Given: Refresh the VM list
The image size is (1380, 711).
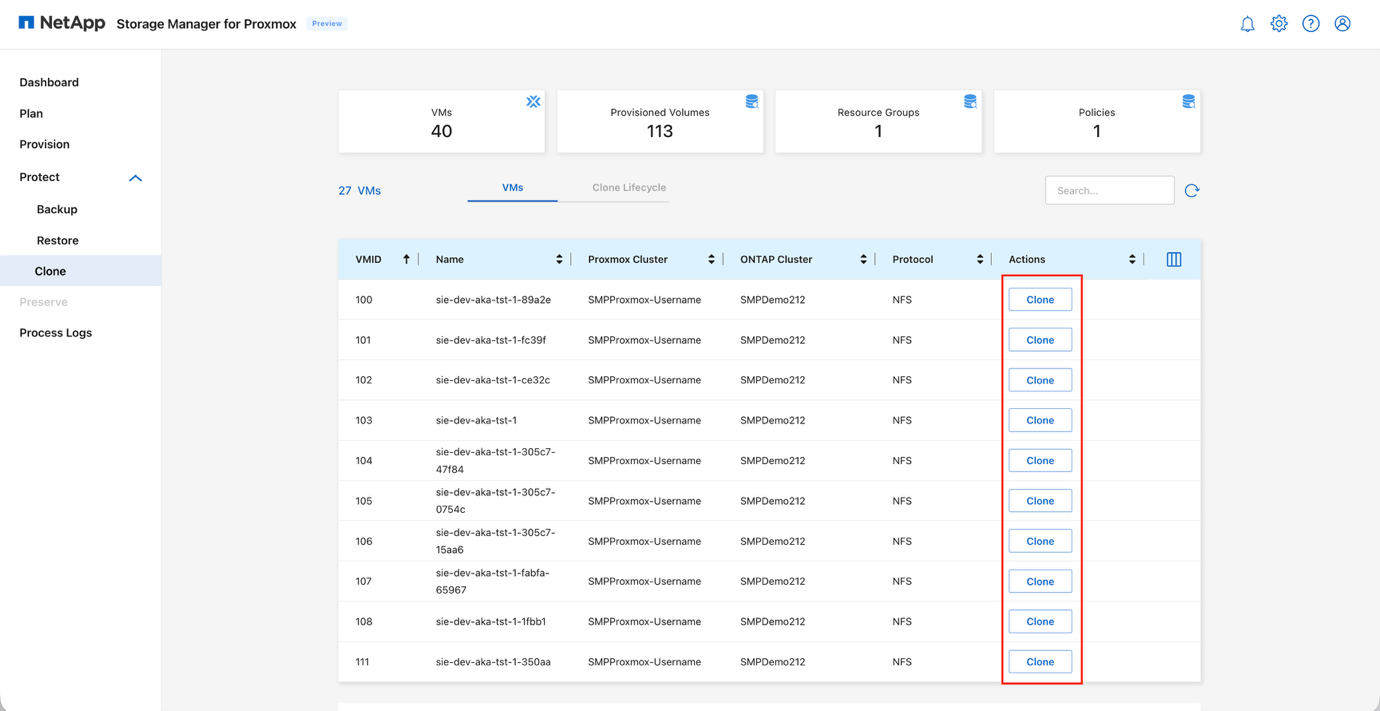Looking at the screenshot, I should click(1191, 190).
